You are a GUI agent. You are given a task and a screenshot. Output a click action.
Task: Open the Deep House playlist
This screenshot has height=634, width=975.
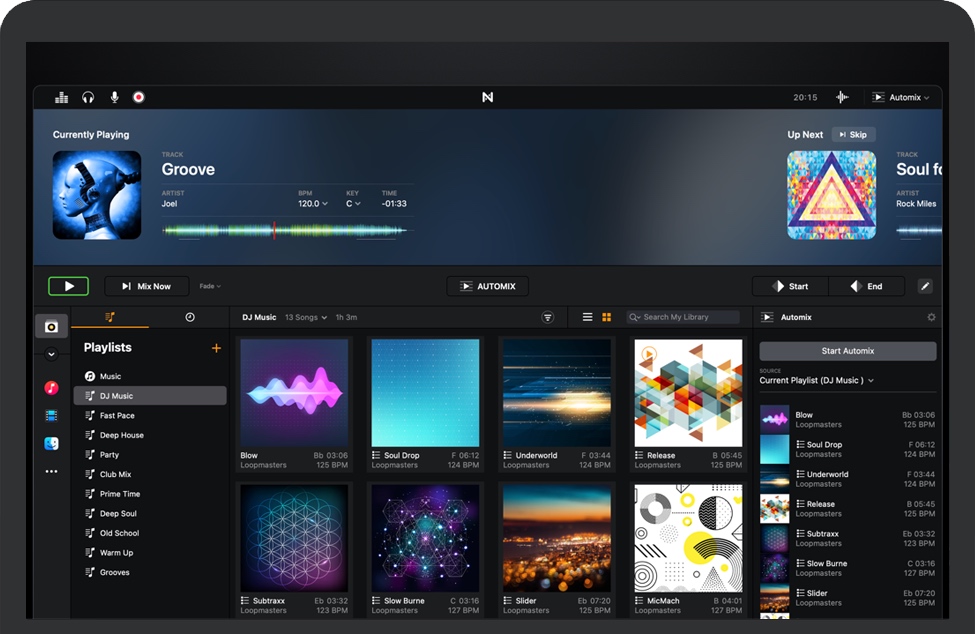tap(149, 436)
